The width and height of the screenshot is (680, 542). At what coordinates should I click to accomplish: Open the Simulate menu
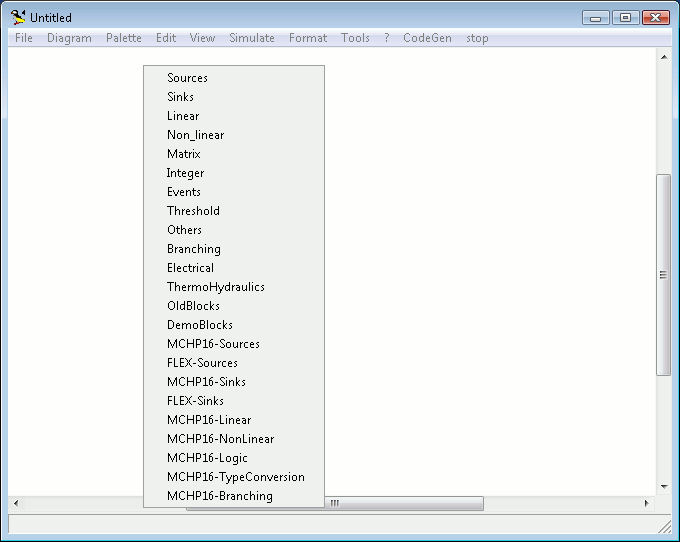point(252,38)
